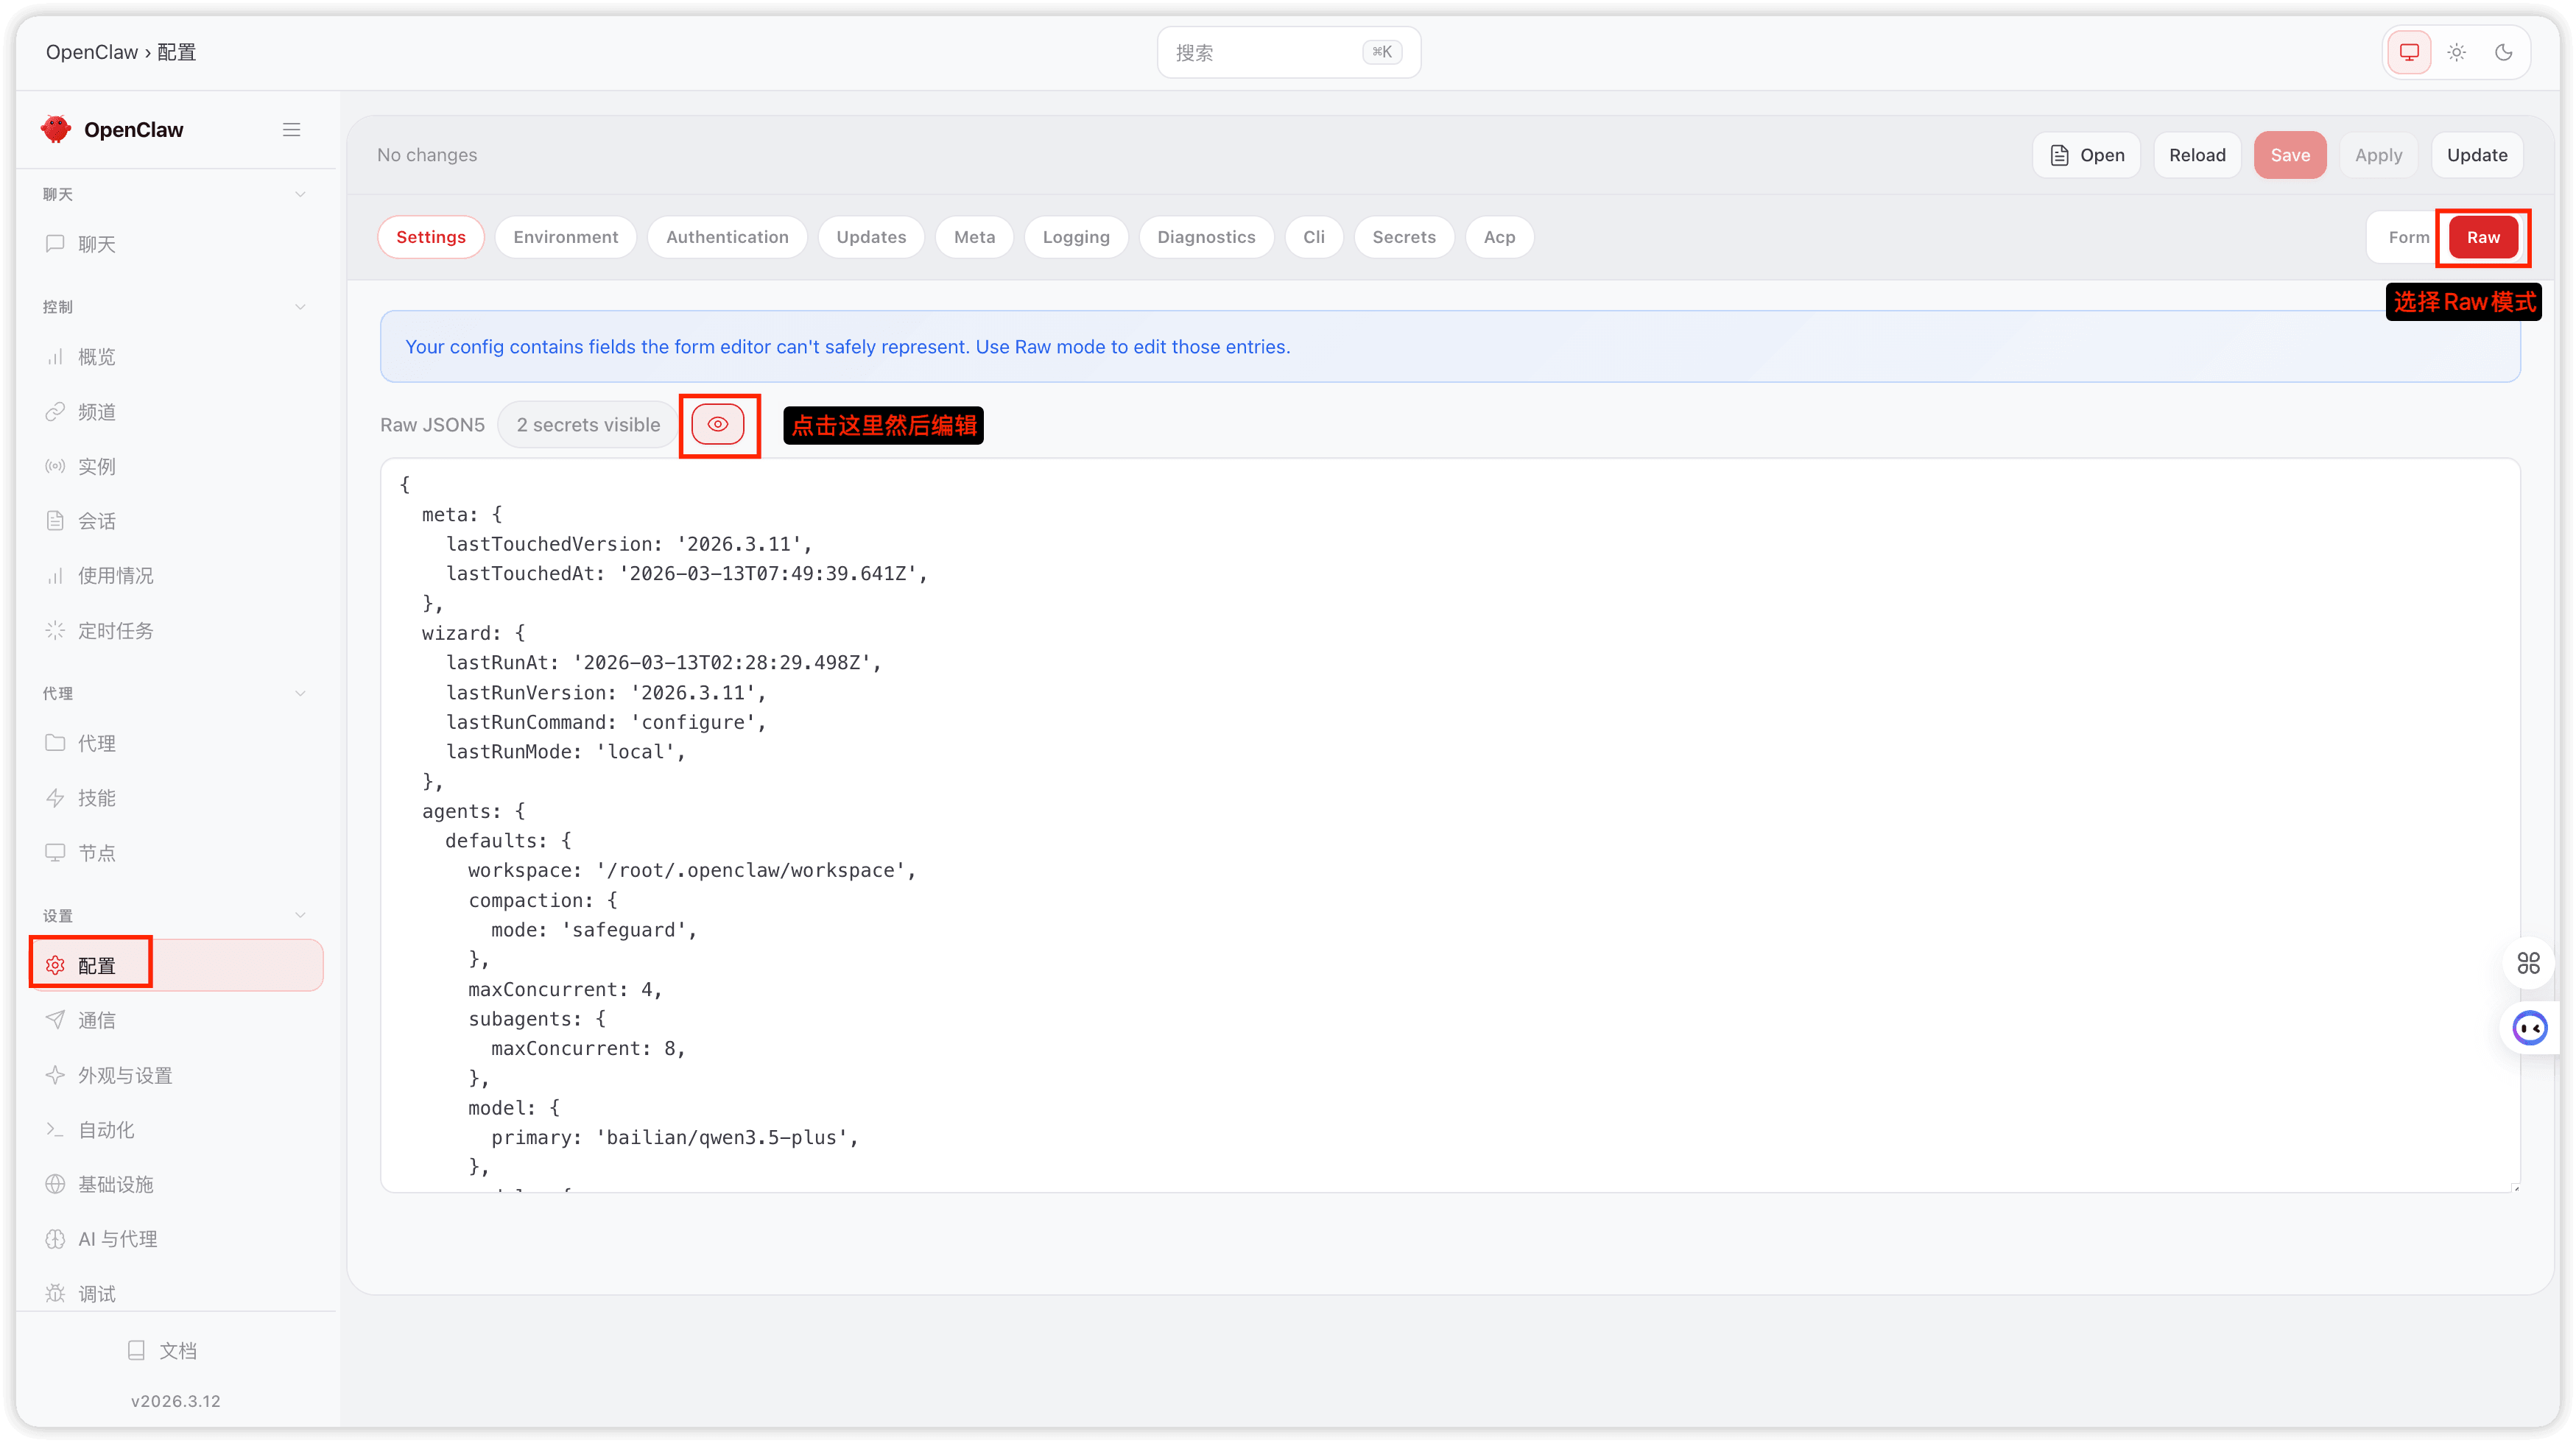Switch editor to Form mode
Screen dimensions: 2576x1443
[2407, 237]
